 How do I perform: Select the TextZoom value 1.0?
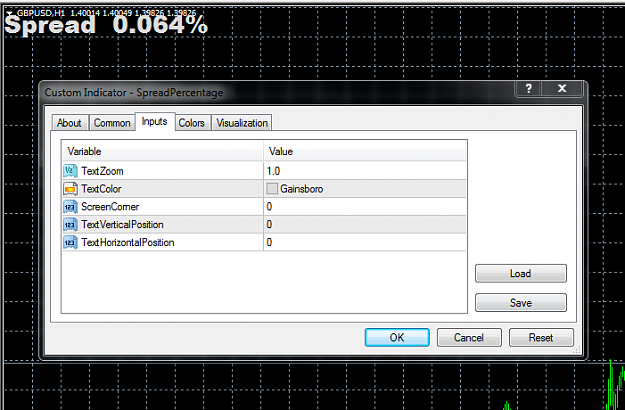[x=273, y=171]
